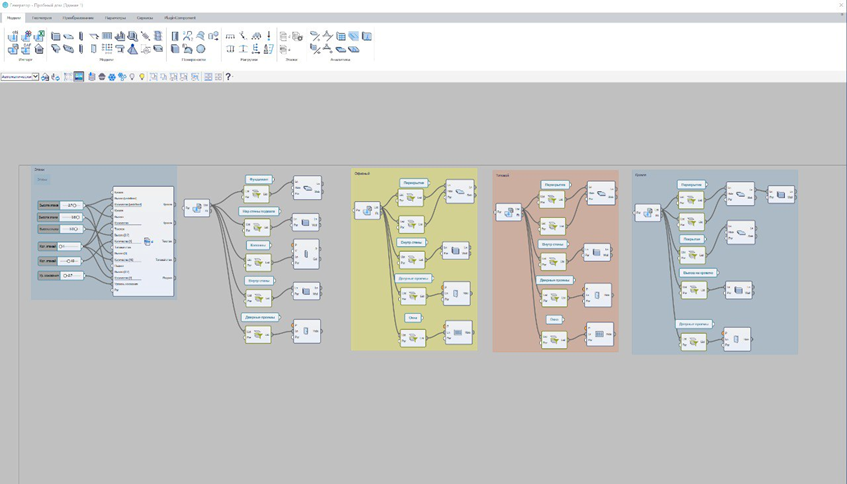Click the Покрытия label in Кровля group

(x=693, y=239)
